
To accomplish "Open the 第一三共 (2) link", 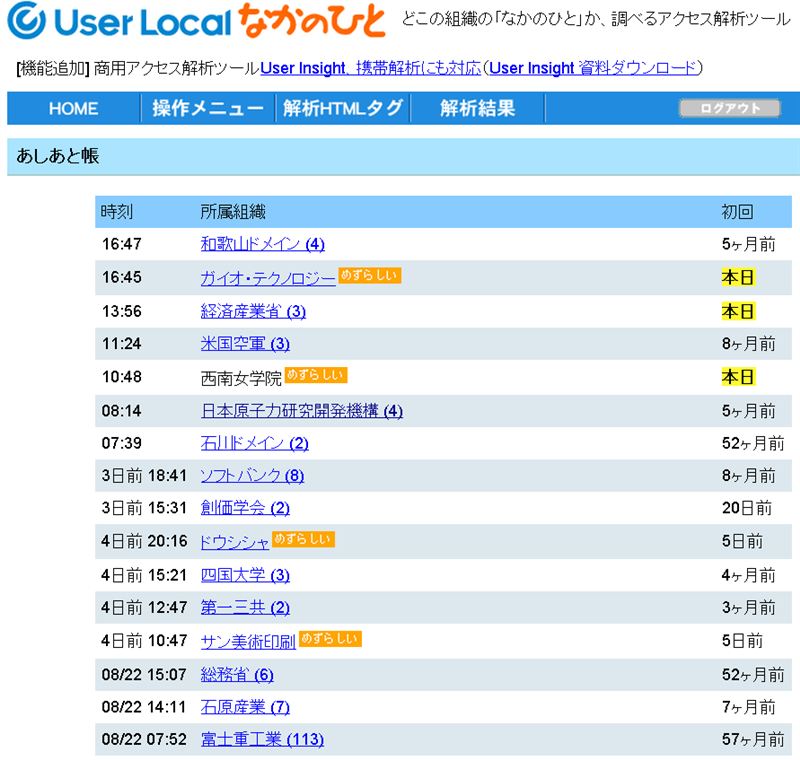I will click(245, 607).
